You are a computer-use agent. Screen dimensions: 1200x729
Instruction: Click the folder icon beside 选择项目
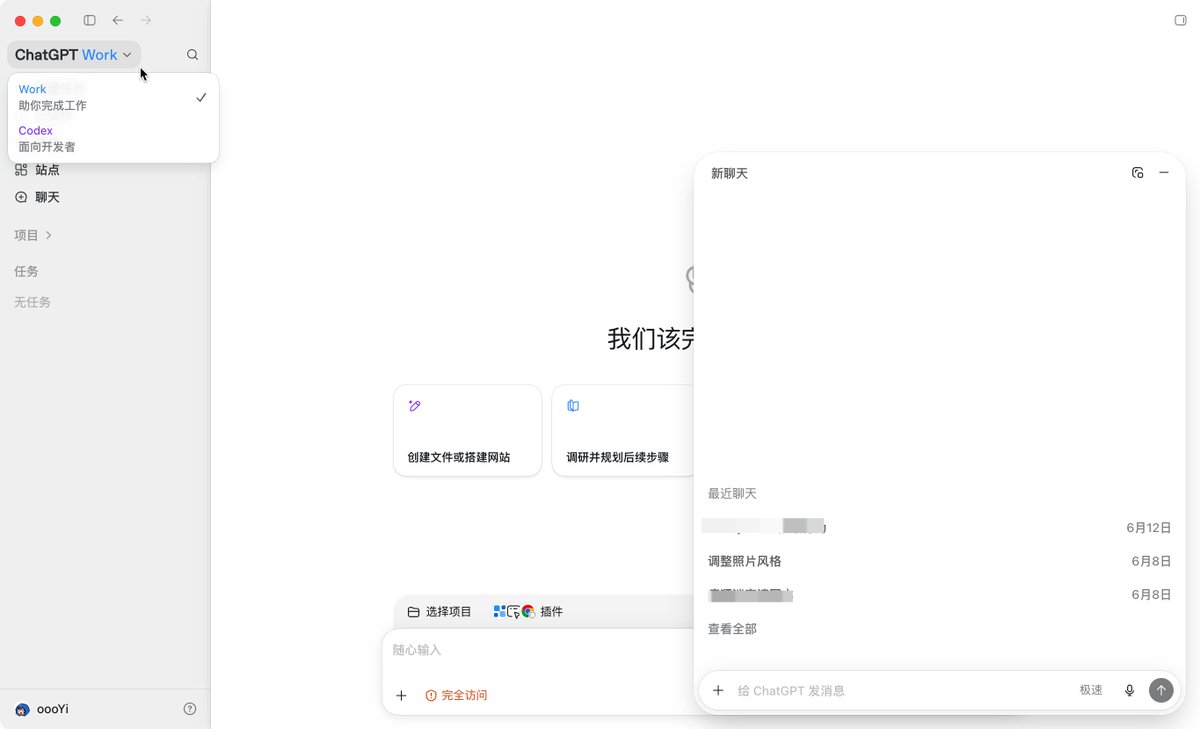pyautogui.click(x=413, y=611)
